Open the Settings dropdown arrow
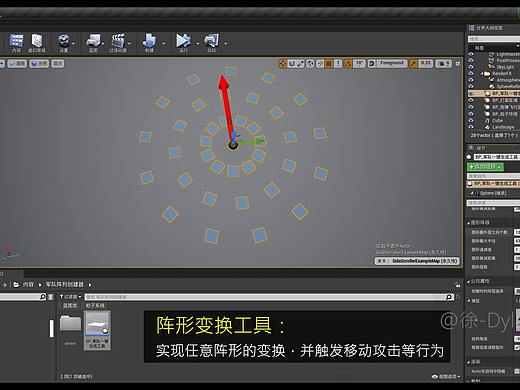 click(x=74, y=43)
